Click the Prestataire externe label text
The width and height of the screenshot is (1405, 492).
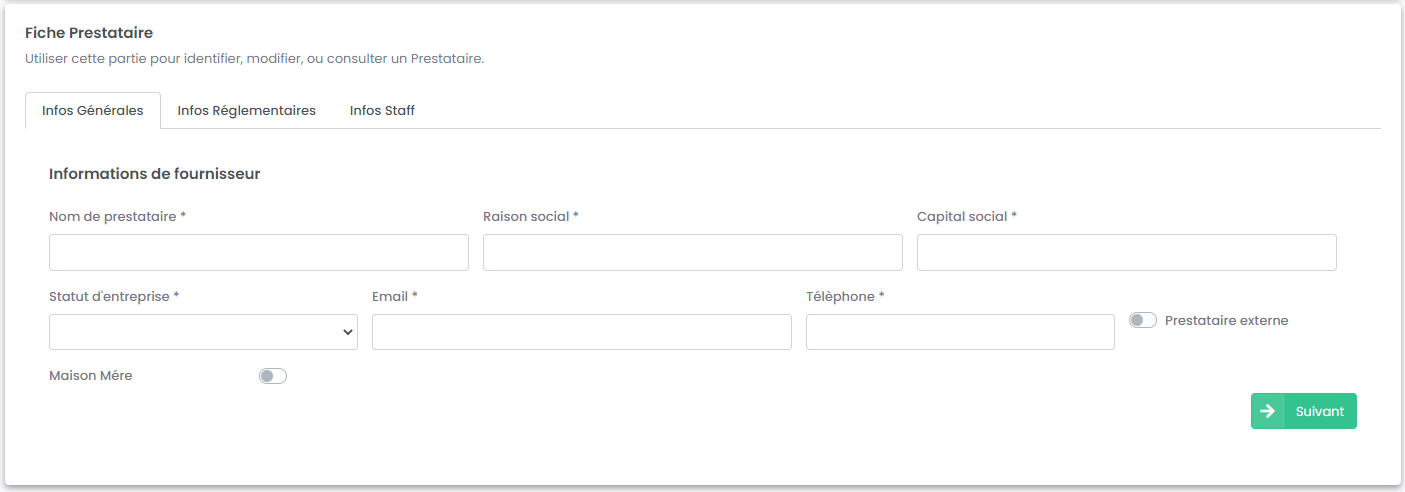point(1226,321)
